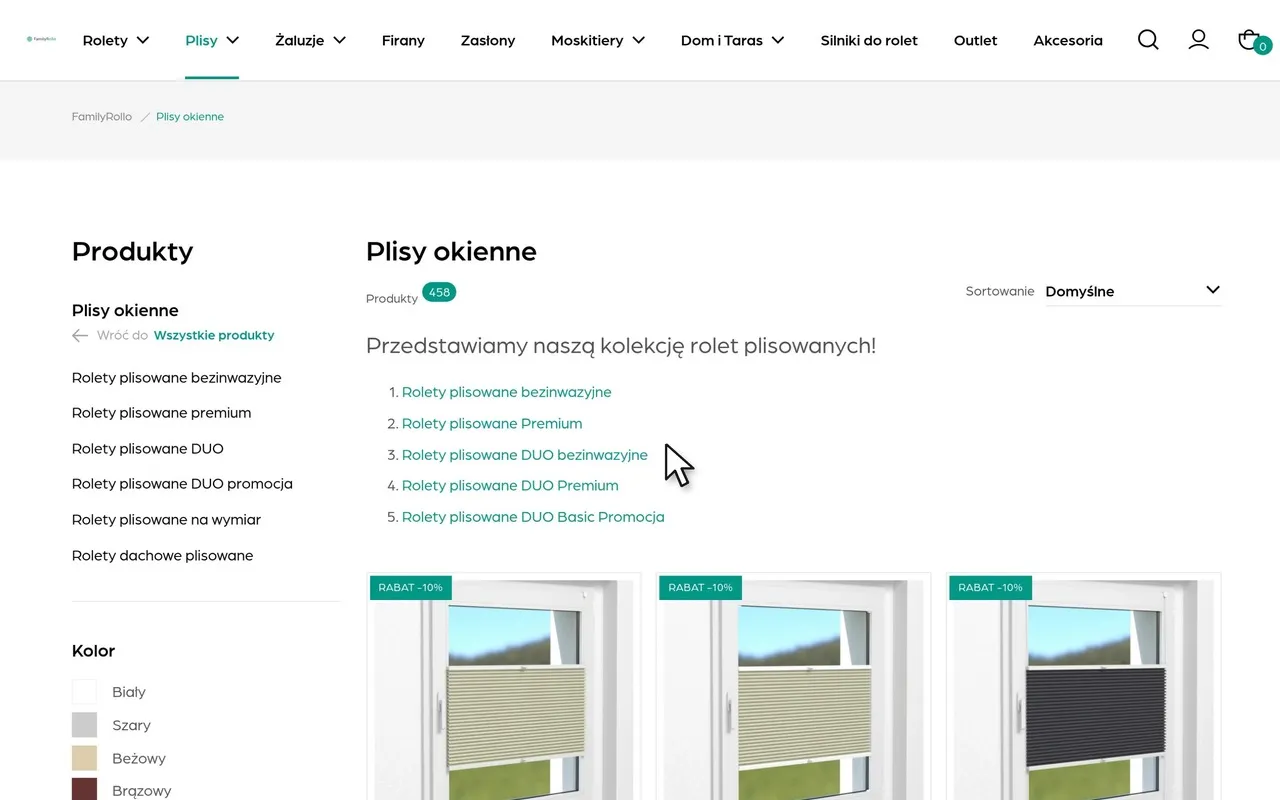Expand the Moskitiery menu chevron
The width and height of the screenshot is (1280, 800).
(639, 40)
